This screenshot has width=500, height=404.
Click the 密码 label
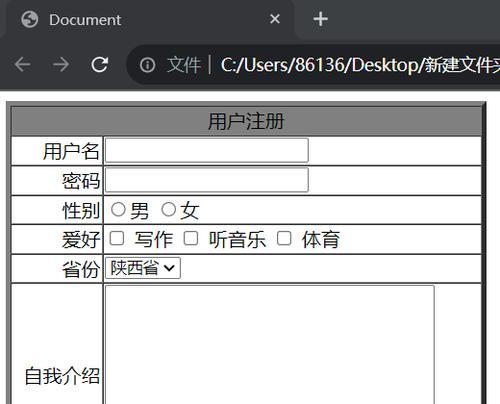click(81, 181)
